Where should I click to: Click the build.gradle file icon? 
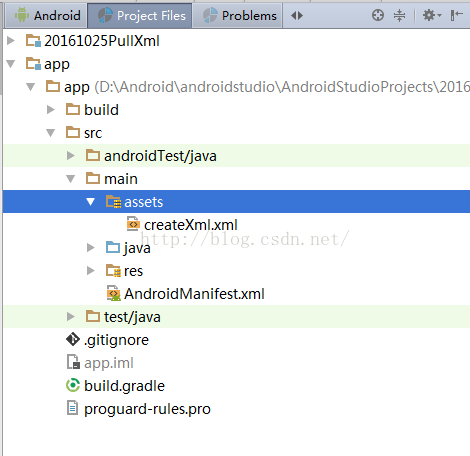[x=73, y=386]
